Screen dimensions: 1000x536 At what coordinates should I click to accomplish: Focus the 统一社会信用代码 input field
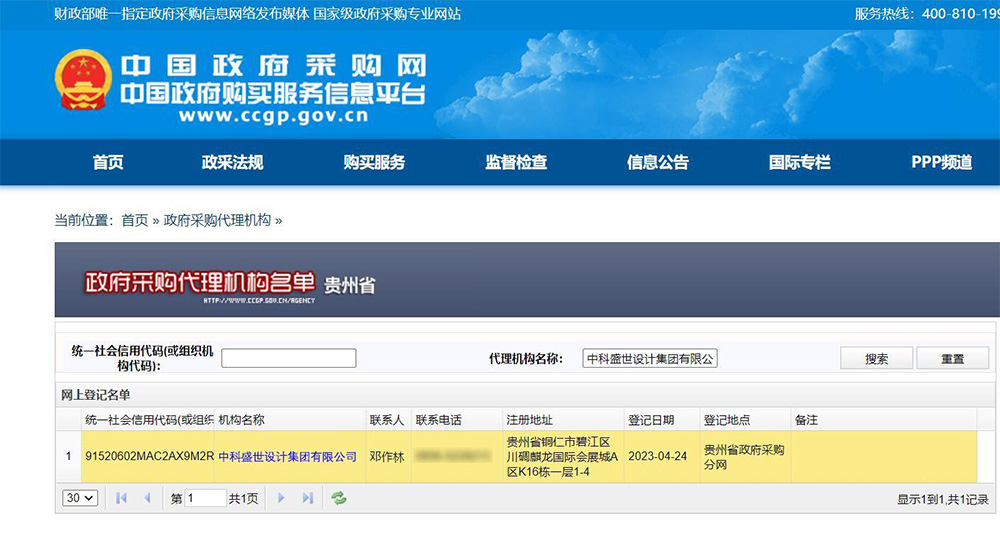[289, 358]
